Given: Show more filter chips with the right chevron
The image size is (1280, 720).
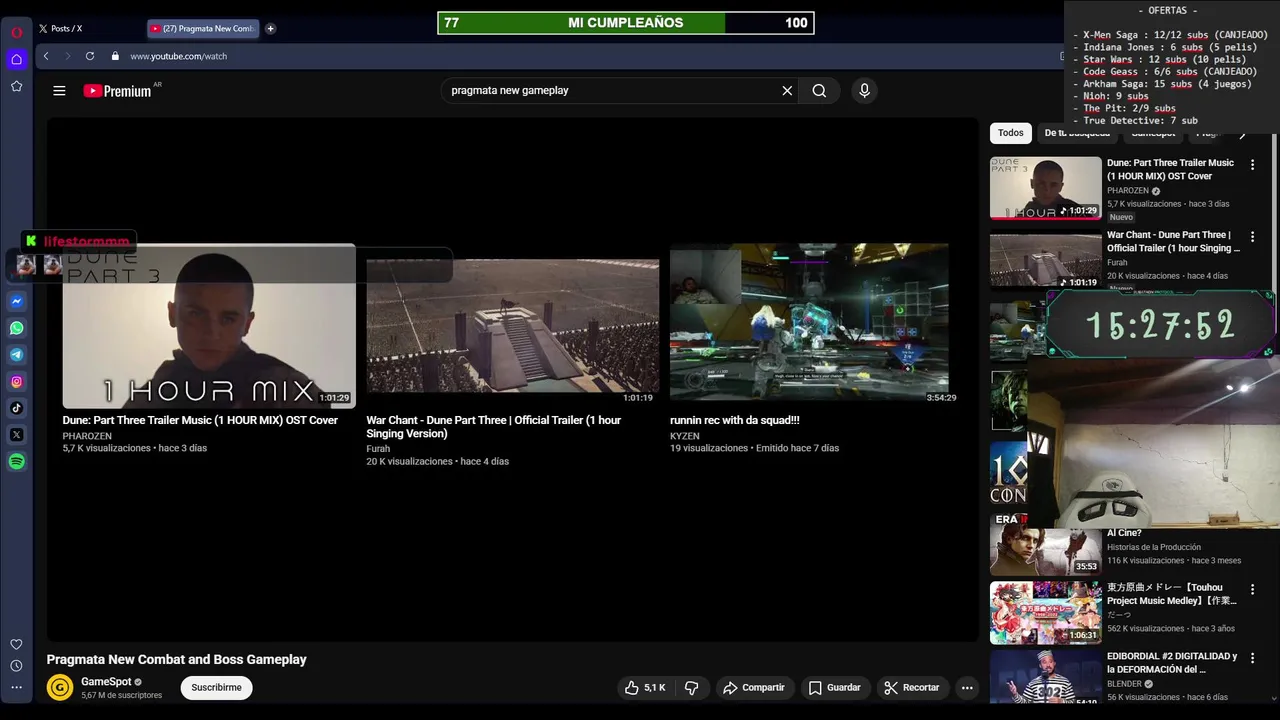Looking at the screenshot, I should pos(1243,134).
